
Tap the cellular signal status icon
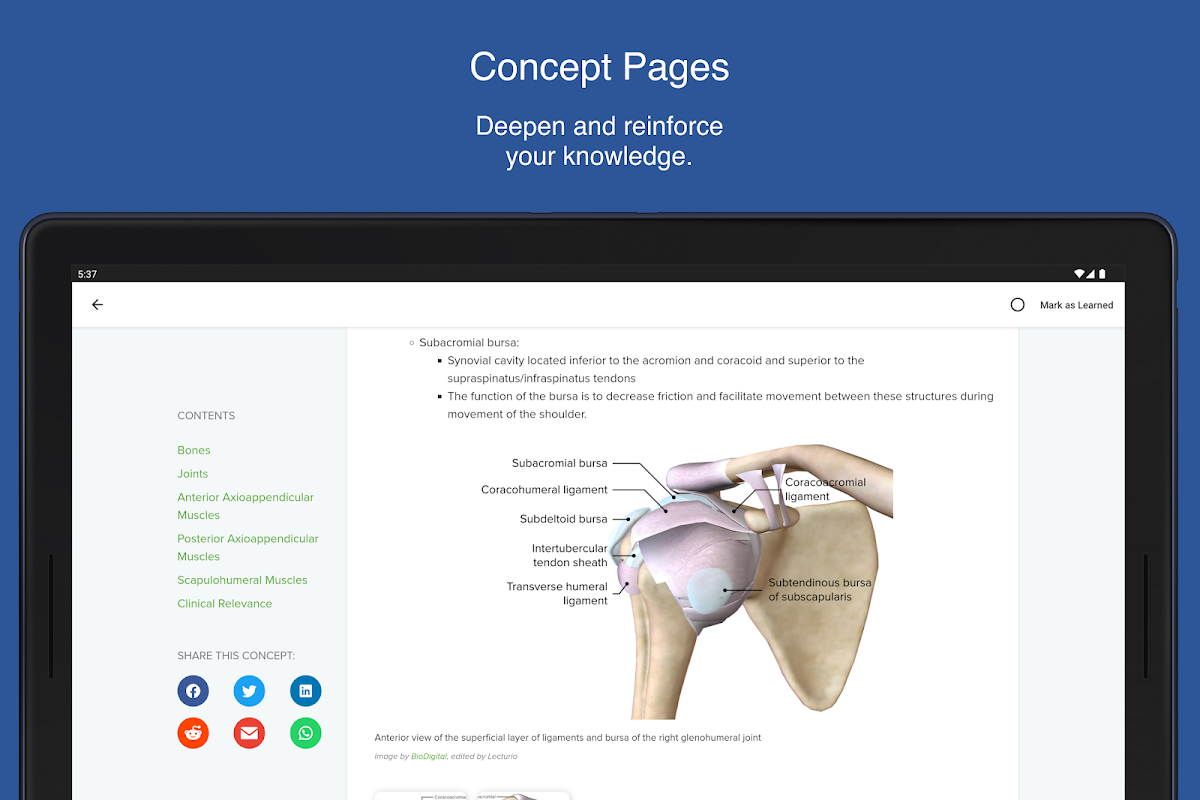click(1091, 274)
